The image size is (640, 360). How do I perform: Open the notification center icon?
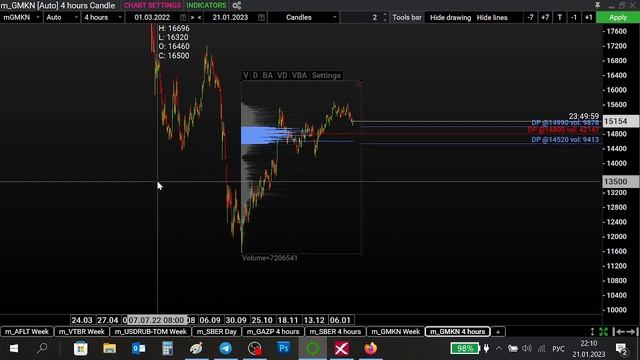(x=622, y=349)
